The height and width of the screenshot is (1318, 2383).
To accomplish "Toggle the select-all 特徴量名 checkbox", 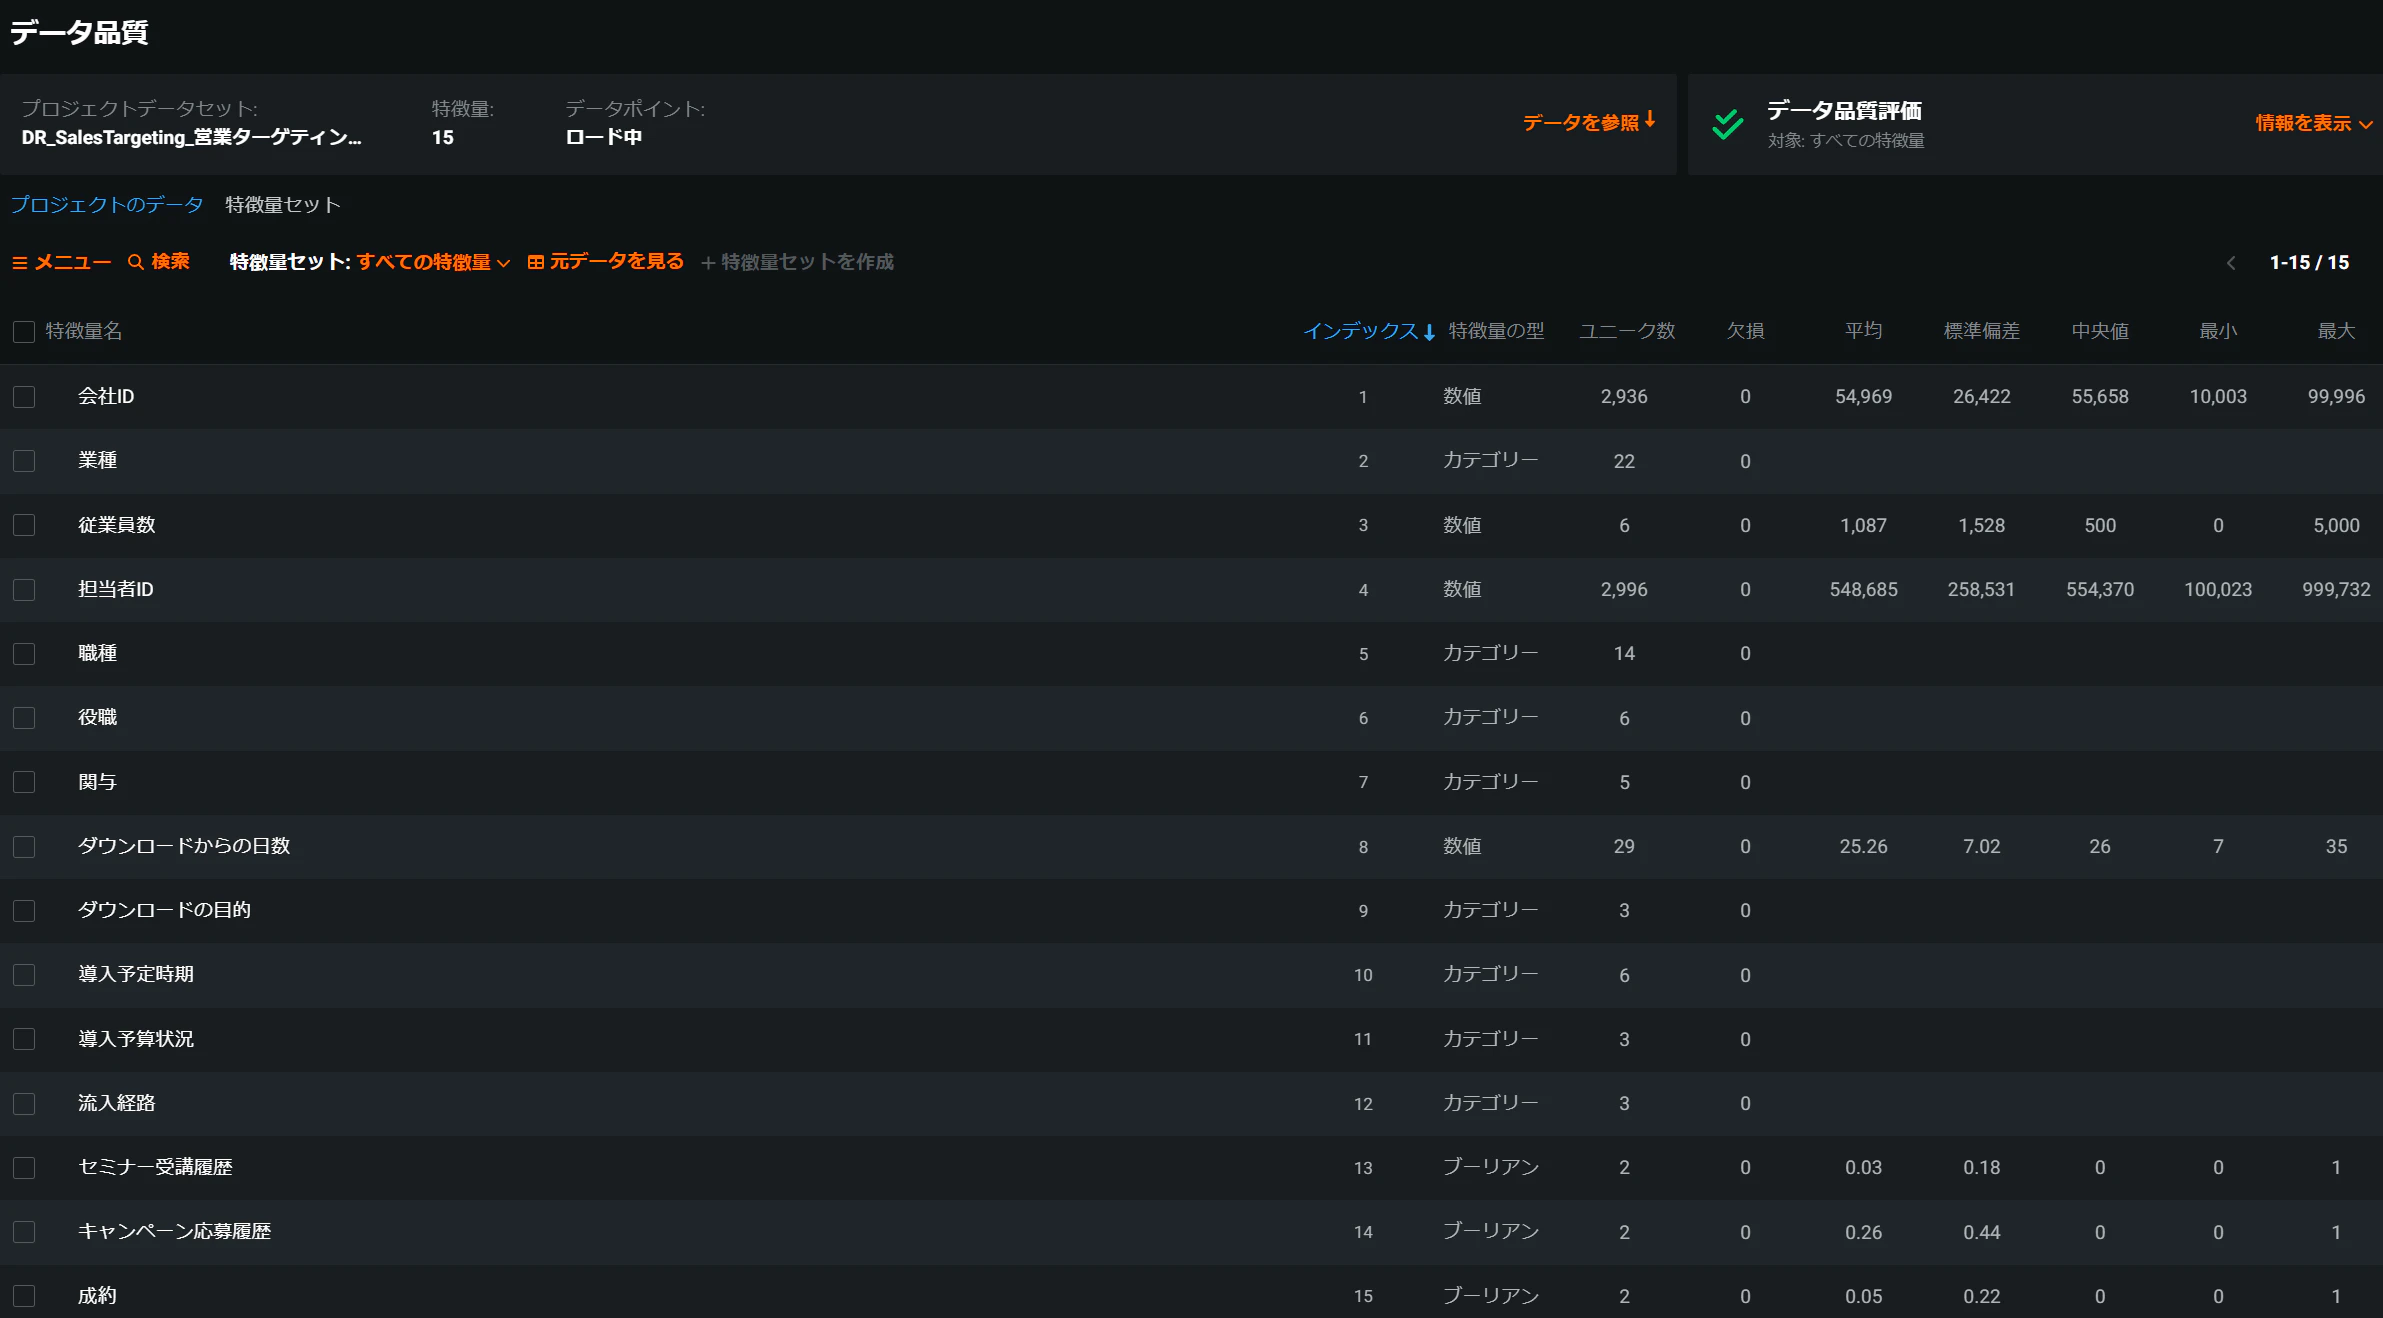I will click(x=24, y=332).
